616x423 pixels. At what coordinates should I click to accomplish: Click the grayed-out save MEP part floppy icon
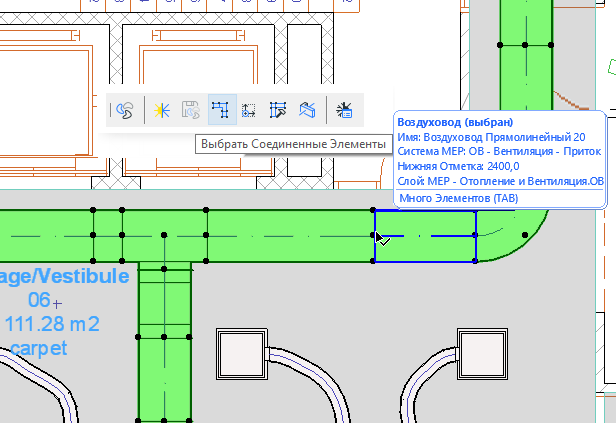pyautogui.click(x=191, y=110)
